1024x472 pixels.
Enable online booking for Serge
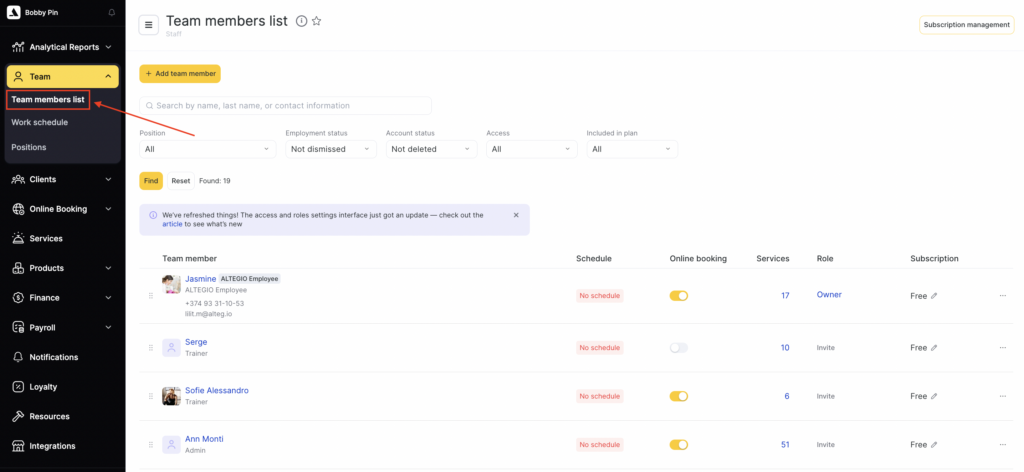(679, 348)
